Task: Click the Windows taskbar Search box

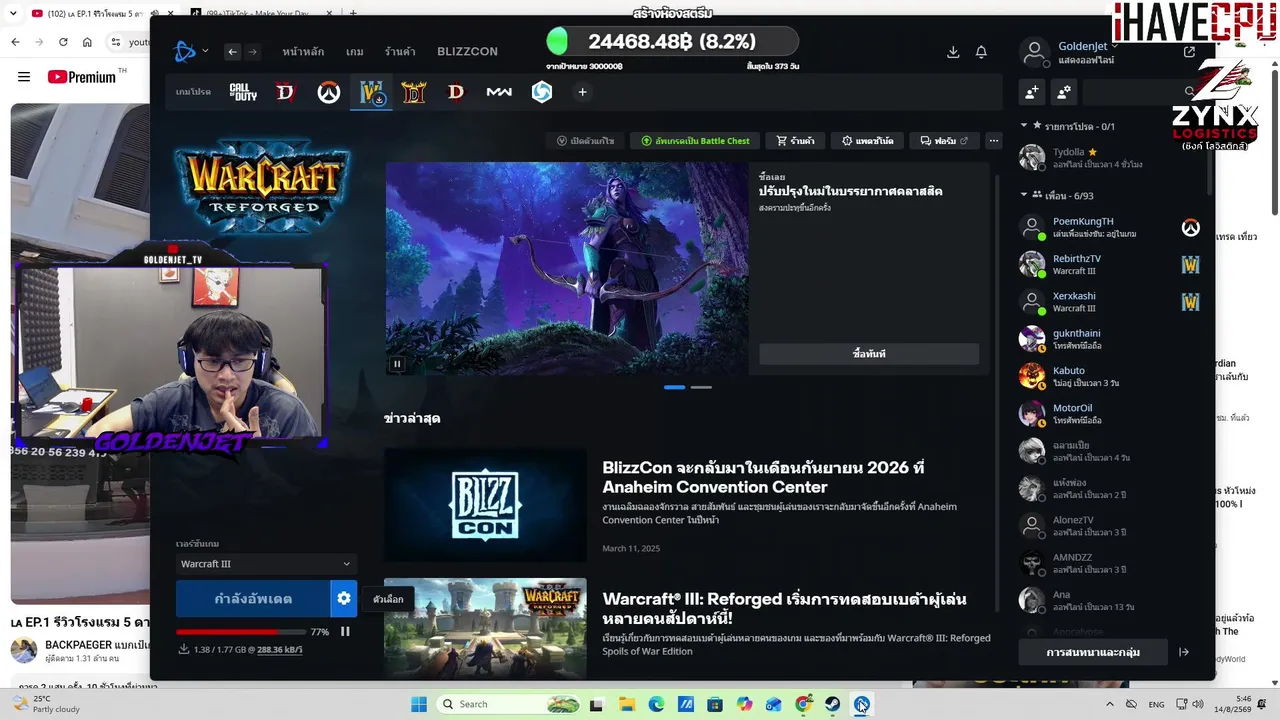Action: point(510,704)
